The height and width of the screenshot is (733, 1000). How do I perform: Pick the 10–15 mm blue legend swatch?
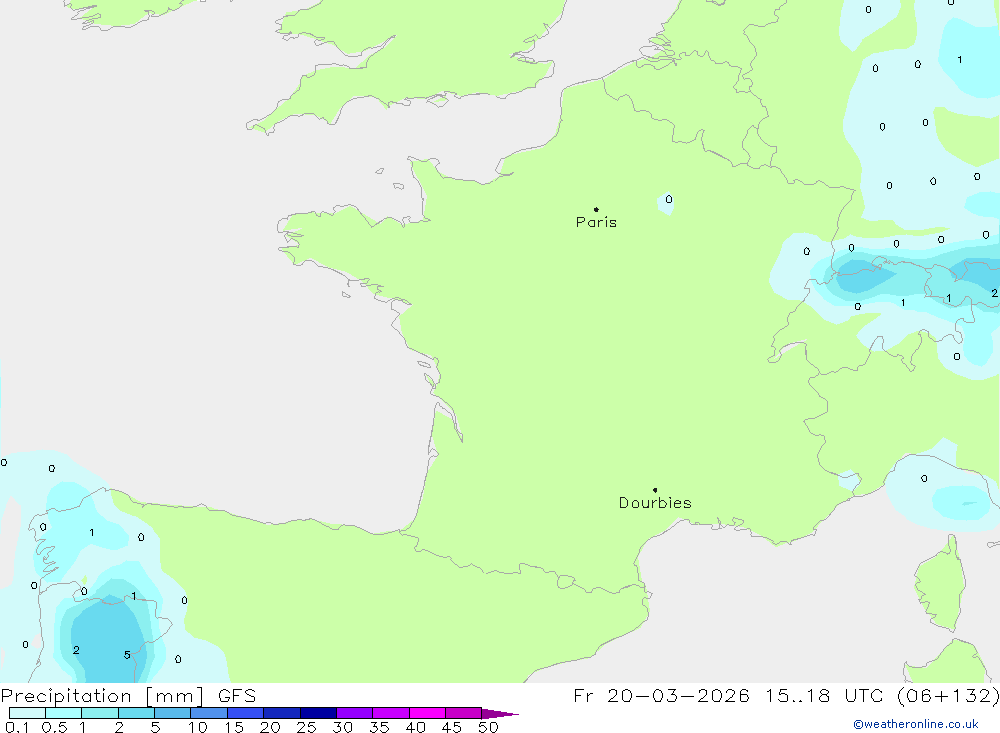coord(209,713)
